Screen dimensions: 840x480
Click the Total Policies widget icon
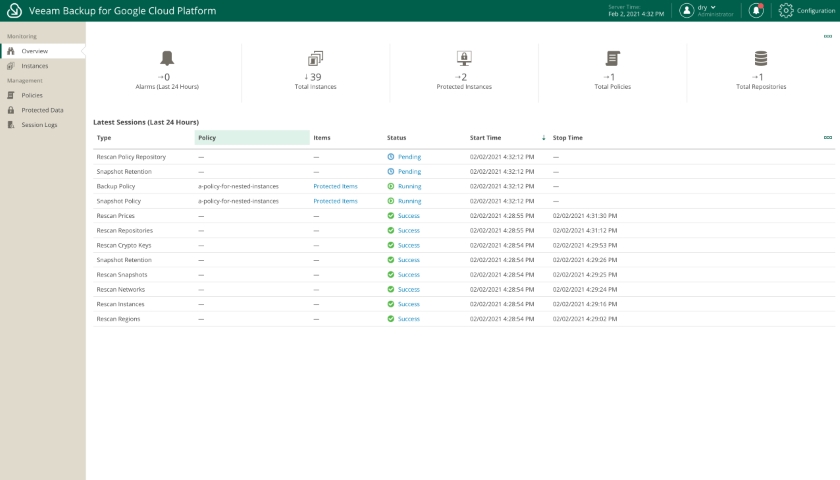pyautogui.click(x=612, y=58)
